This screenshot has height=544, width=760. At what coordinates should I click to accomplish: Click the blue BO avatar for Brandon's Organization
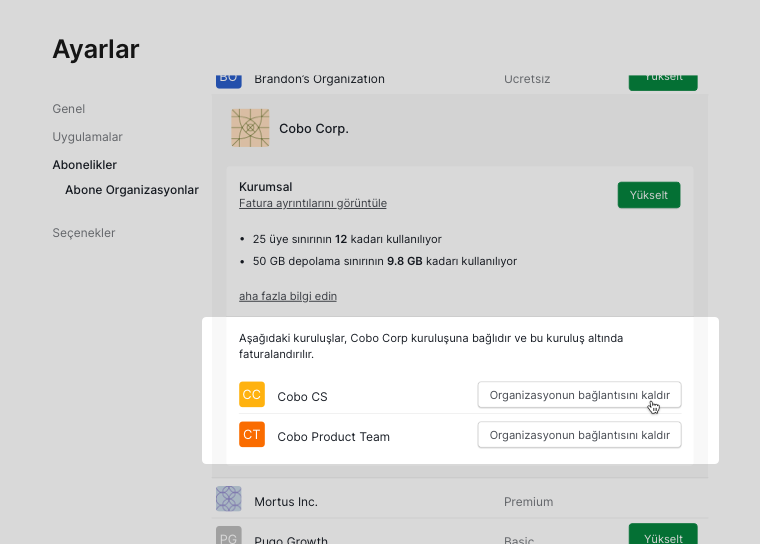coord(229,81)
